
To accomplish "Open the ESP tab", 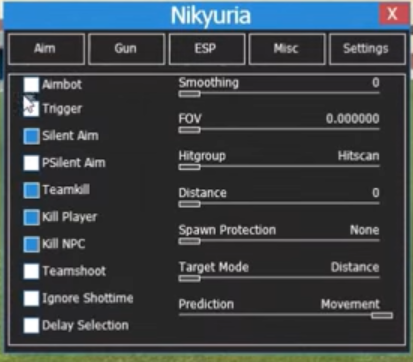I will [x=207, y=49].
